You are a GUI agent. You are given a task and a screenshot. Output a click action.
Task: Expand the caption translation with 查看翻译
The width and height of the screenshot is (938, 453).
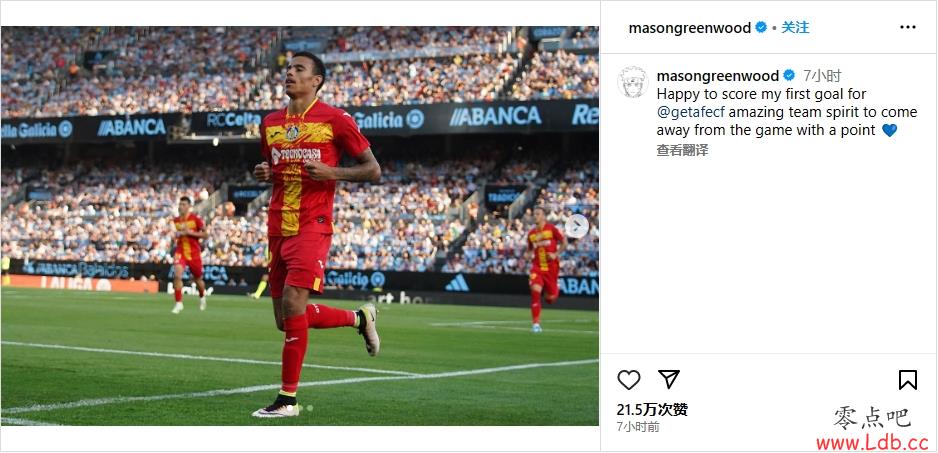pos(682,150)
